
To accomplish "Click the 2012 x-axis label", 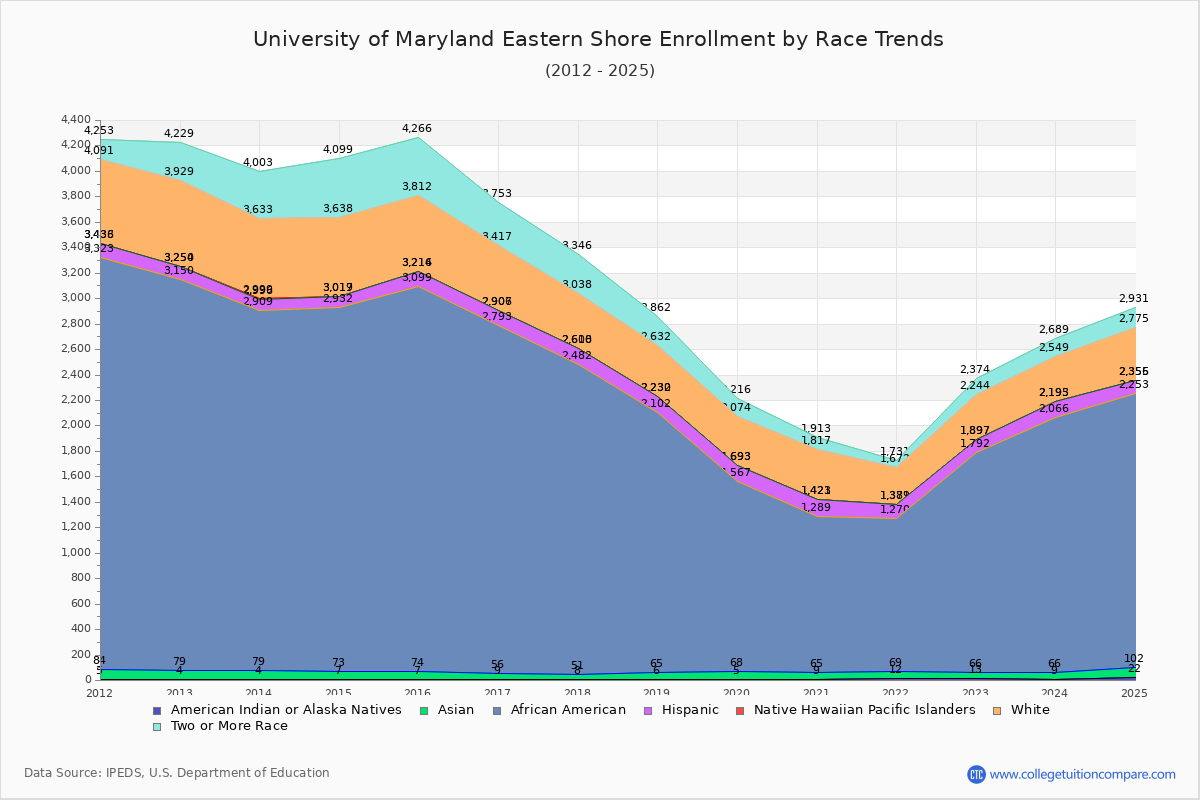I will pyautogui.click(x=100, y=692).
